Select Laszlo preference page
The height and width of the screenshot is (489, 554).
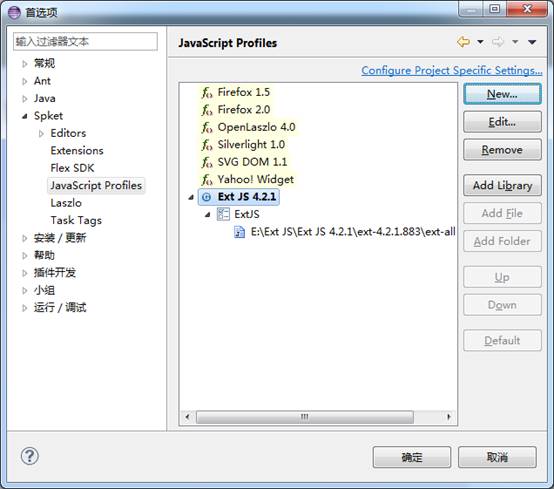(x=66, y=203)
